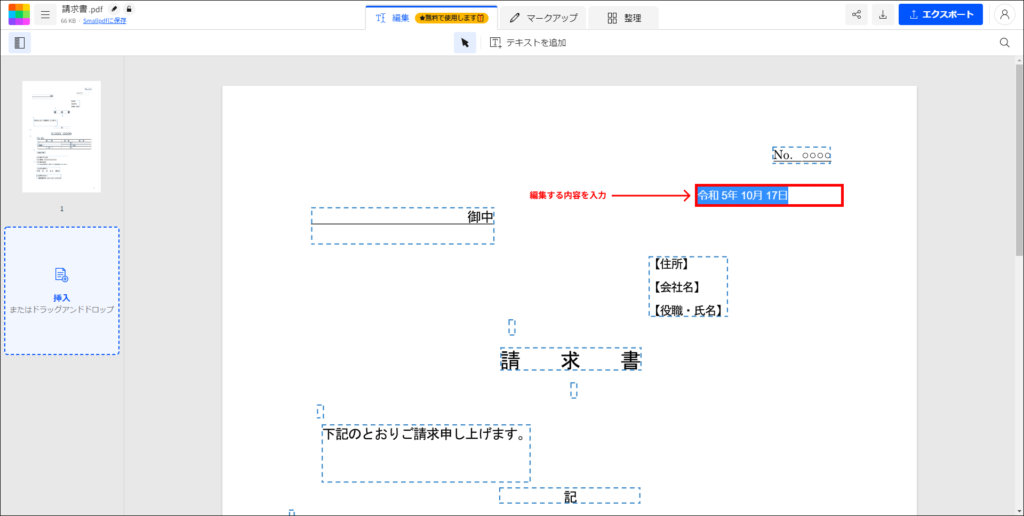1024x516 pixels.
Task: Select the pointer cursor tool
Action: pos(465,42)
